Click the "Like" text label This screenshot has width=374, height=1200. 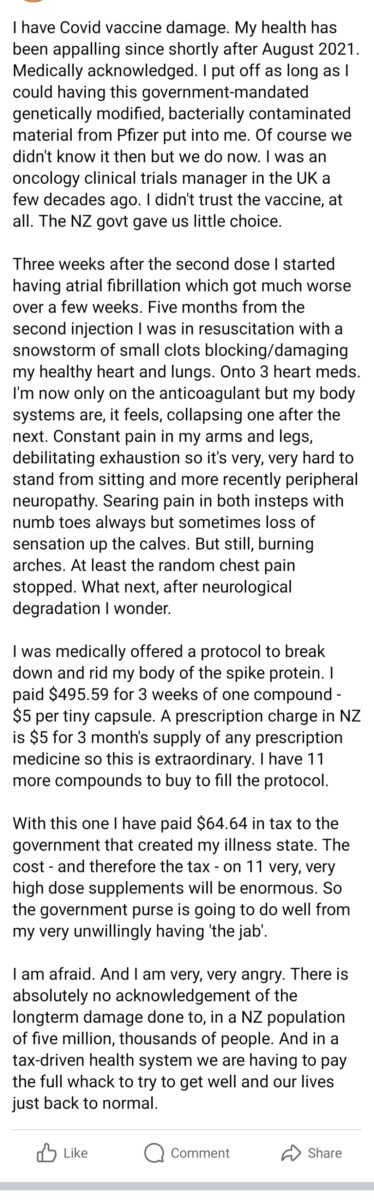tap(76, 1153)
